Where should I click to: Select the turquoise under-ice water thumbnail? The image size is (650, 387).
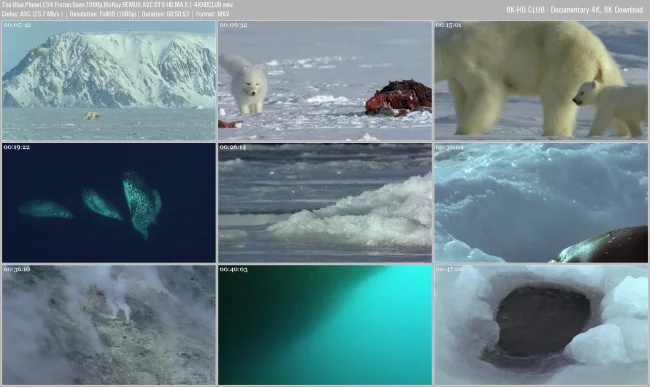pos(325,325)
